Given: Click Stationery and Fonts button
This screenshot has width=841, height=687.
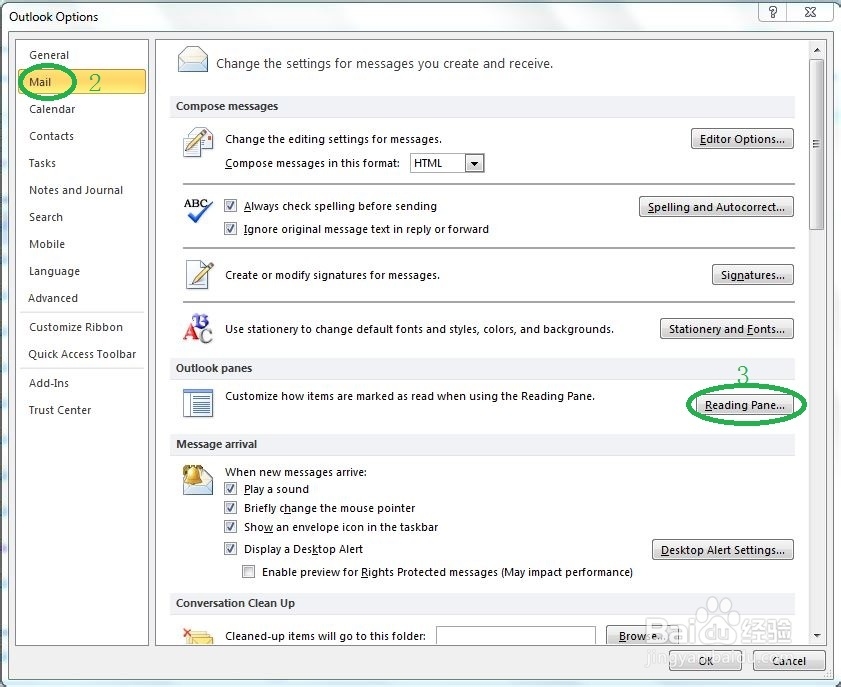Looking at the screenshot, I should click(726, 329).
